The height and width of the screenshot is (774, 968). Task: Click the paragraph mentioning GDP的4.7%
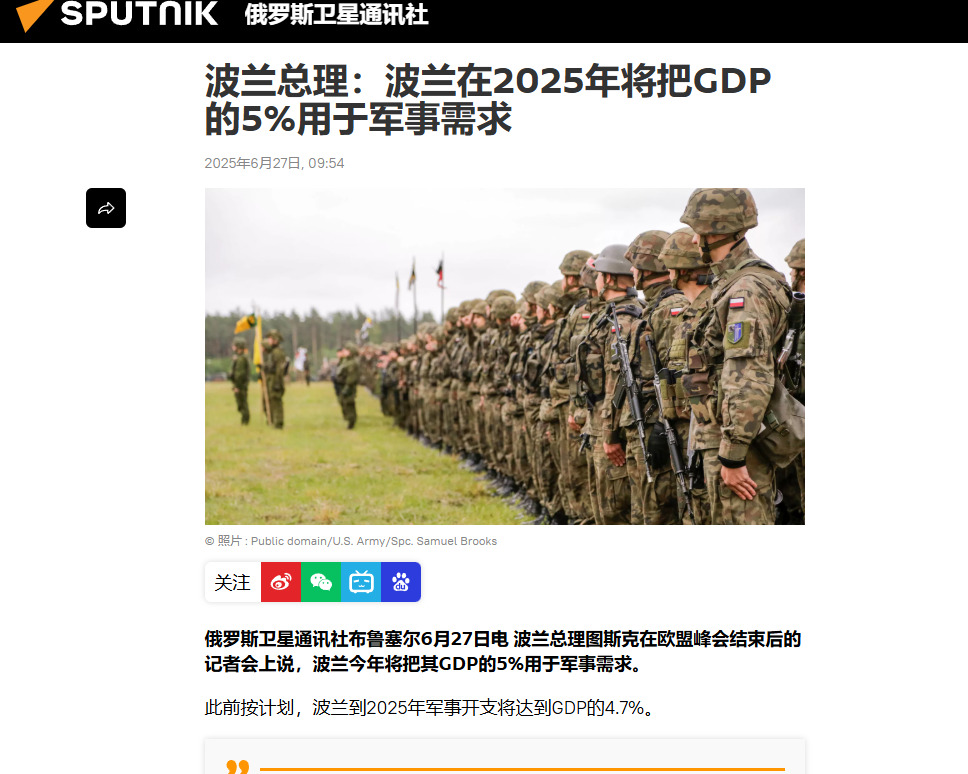(x=430, y=707)
